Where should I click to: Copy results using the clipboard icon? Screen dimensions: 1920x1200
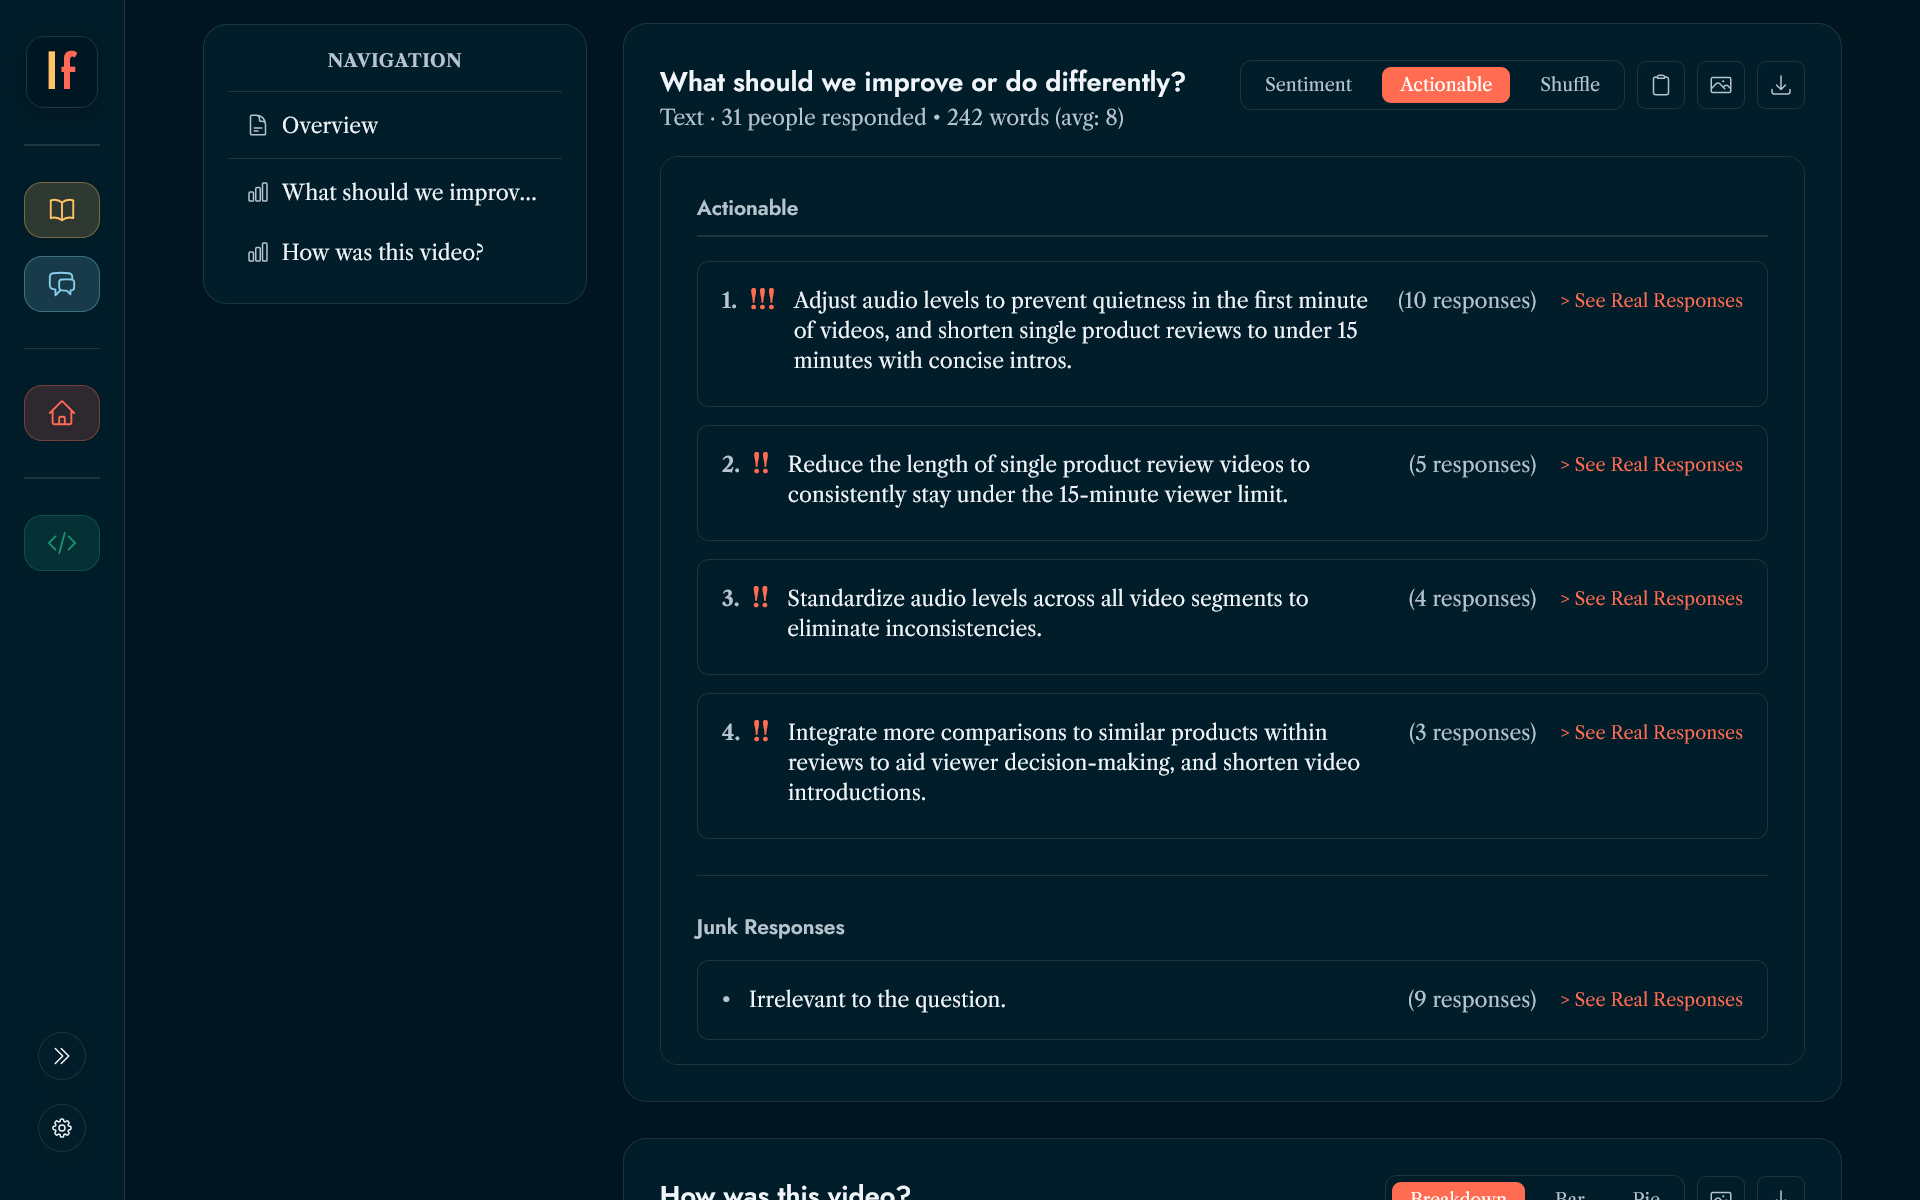(1660, 85)
